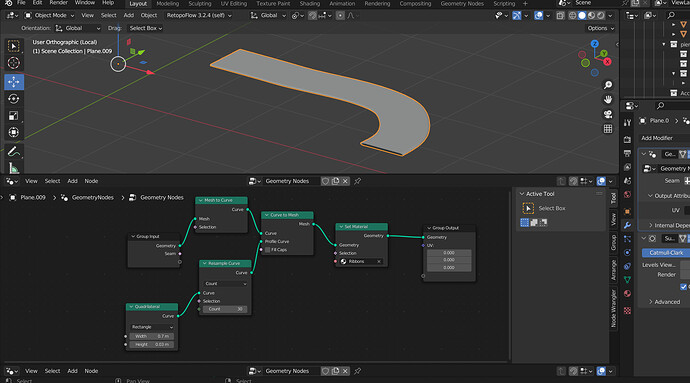Select the Select Box tool in viewport toolbar
This screenshot has width=690, height=383.
pyautogui.click(x=14, y=46)
